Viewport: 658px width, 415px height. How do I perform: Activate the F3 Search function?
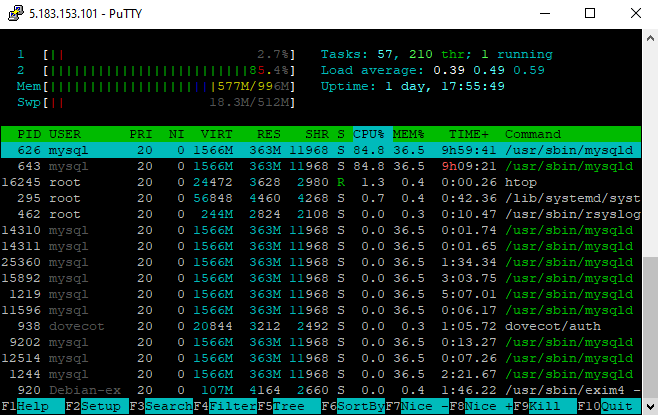point(162,407)
